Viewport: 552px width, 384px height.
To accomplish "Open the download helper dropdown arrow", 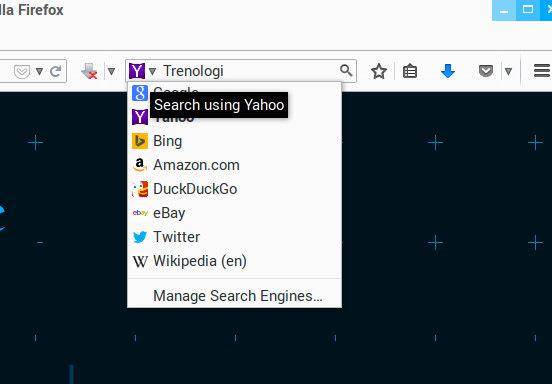I will coord(111,71).
